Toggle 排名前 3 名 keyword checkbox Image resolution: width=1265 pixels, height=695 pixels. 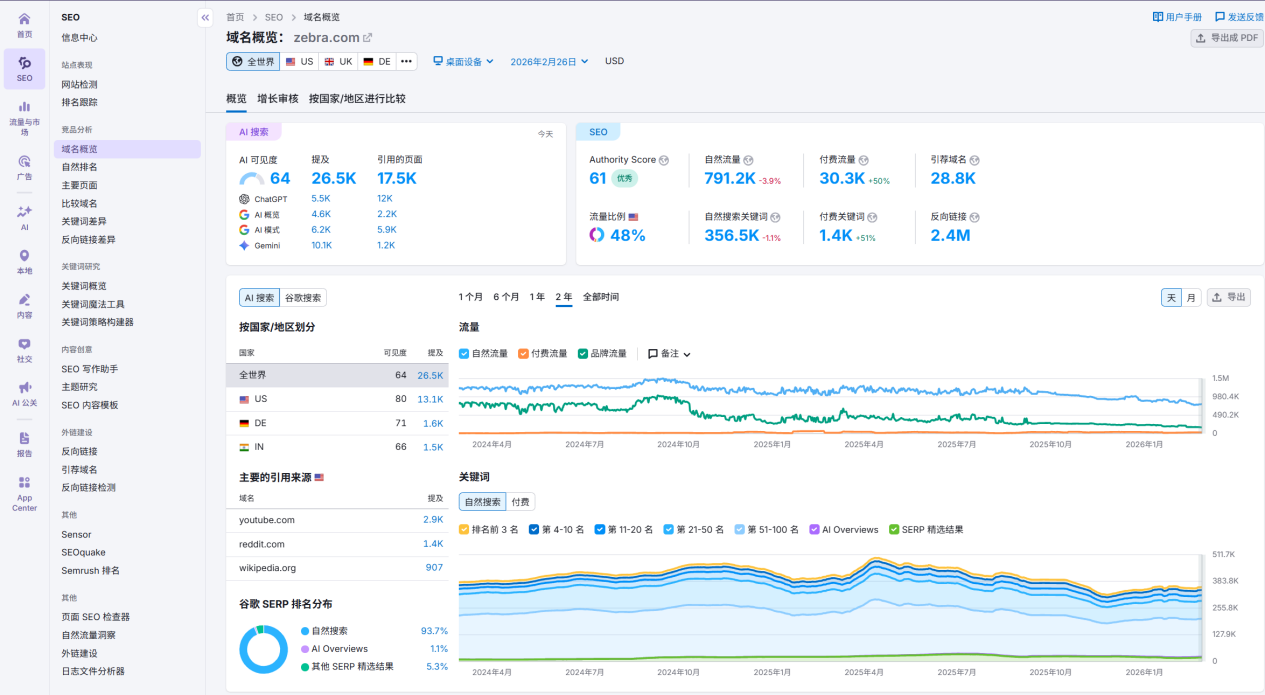pyautogui.click(x=464, y=529)
